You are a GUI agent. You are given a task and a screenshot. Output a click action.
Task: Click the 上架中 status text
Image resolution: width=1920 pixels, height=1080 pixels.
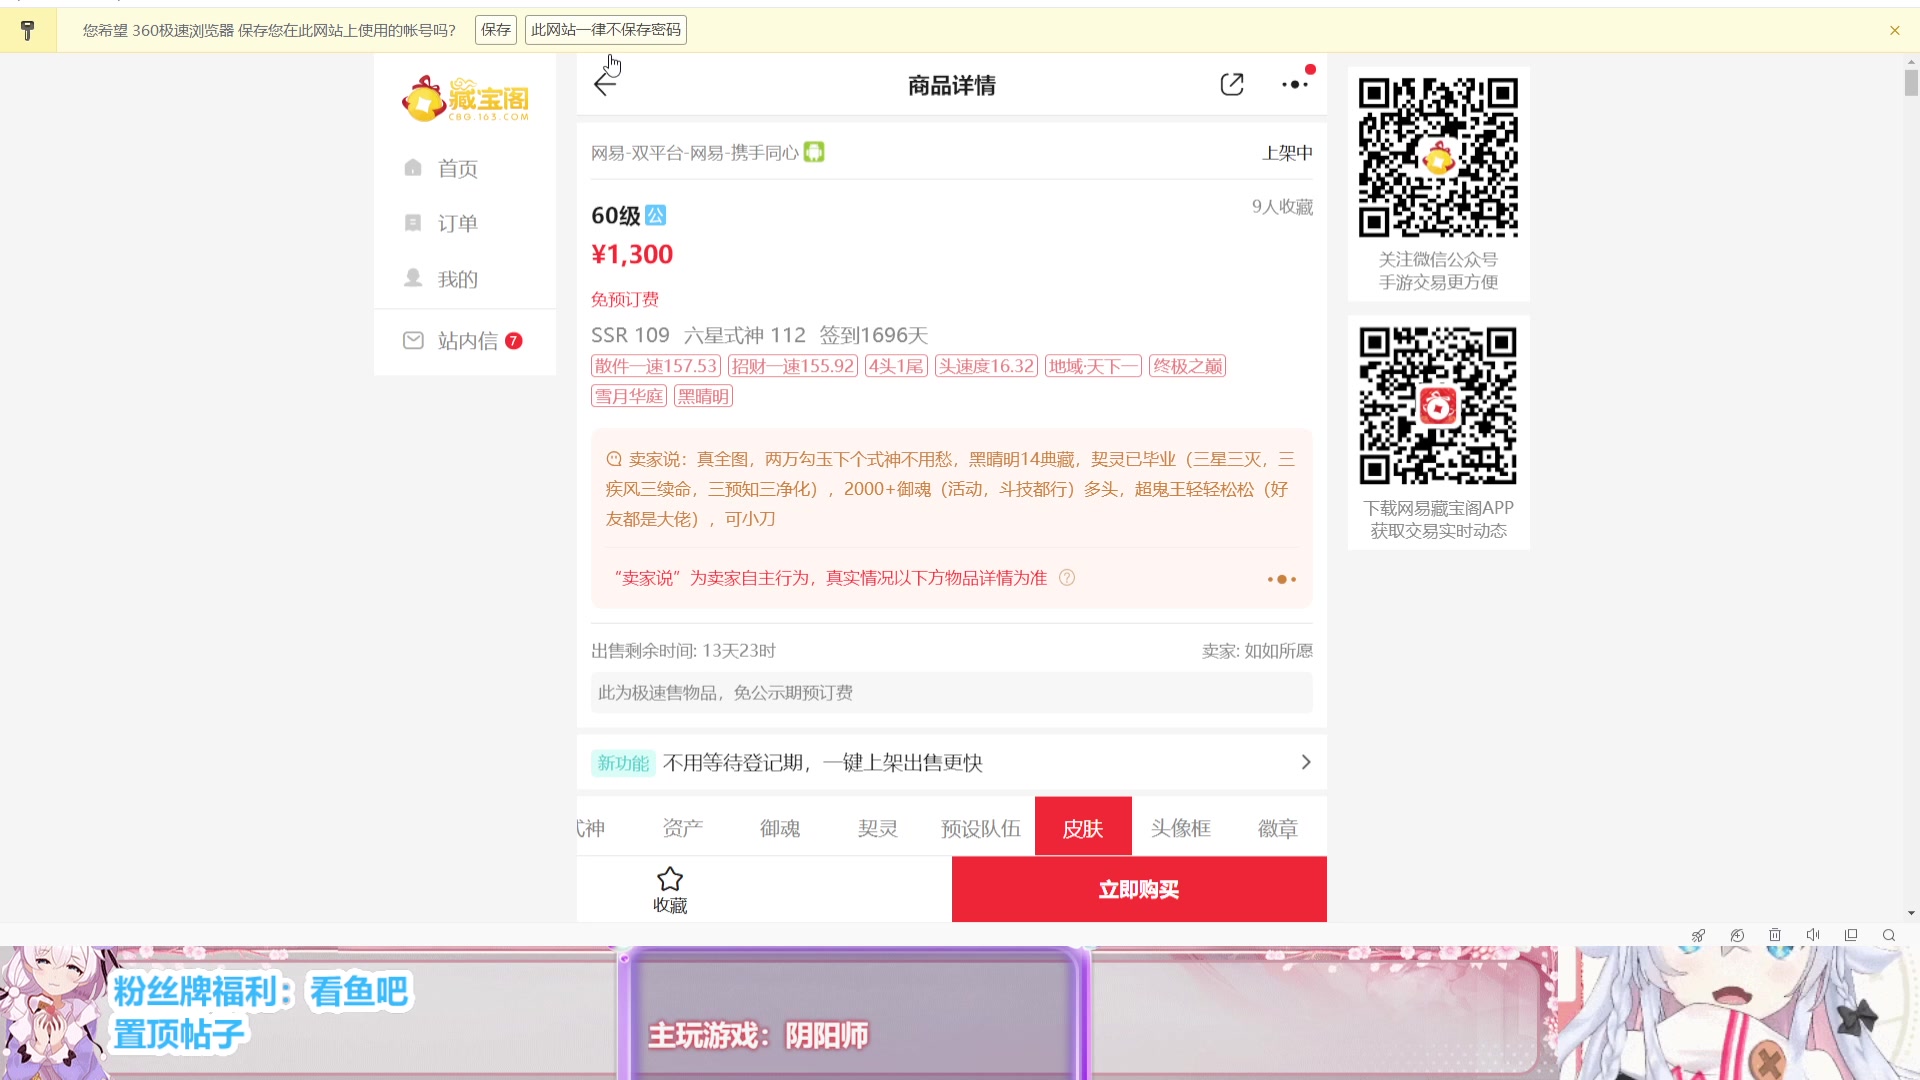(1287, 153)
